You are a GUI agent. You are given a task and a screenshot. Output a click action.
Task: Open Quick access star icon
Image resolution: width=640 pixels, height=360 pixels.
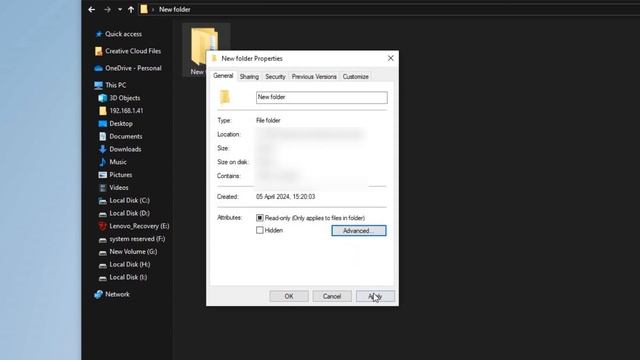pos(98,34)
